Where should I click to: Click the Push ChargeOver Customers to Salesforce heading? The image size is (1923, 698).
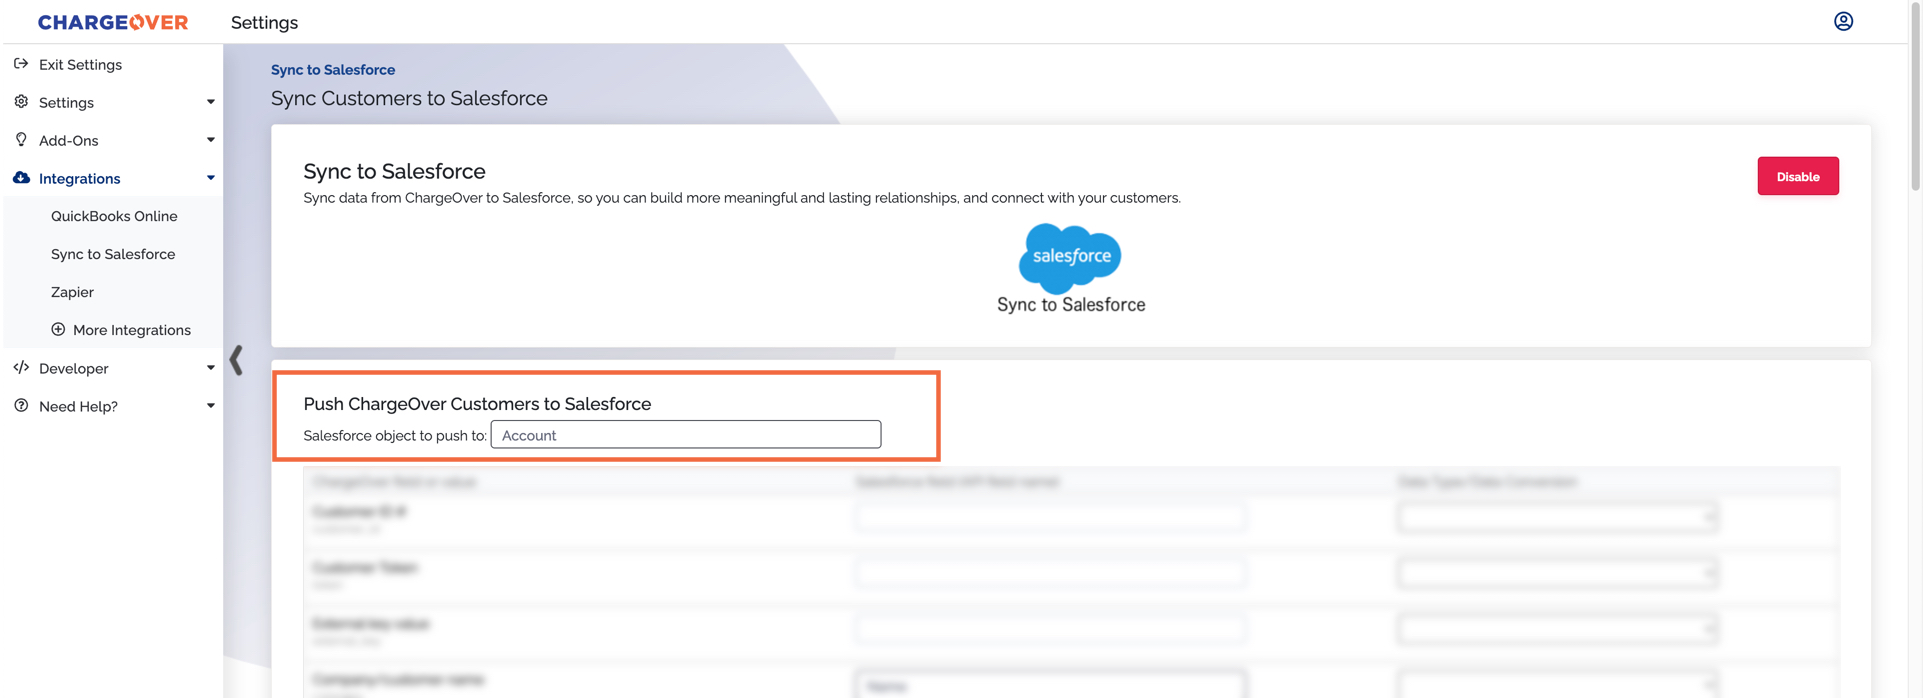coord(477,404)
